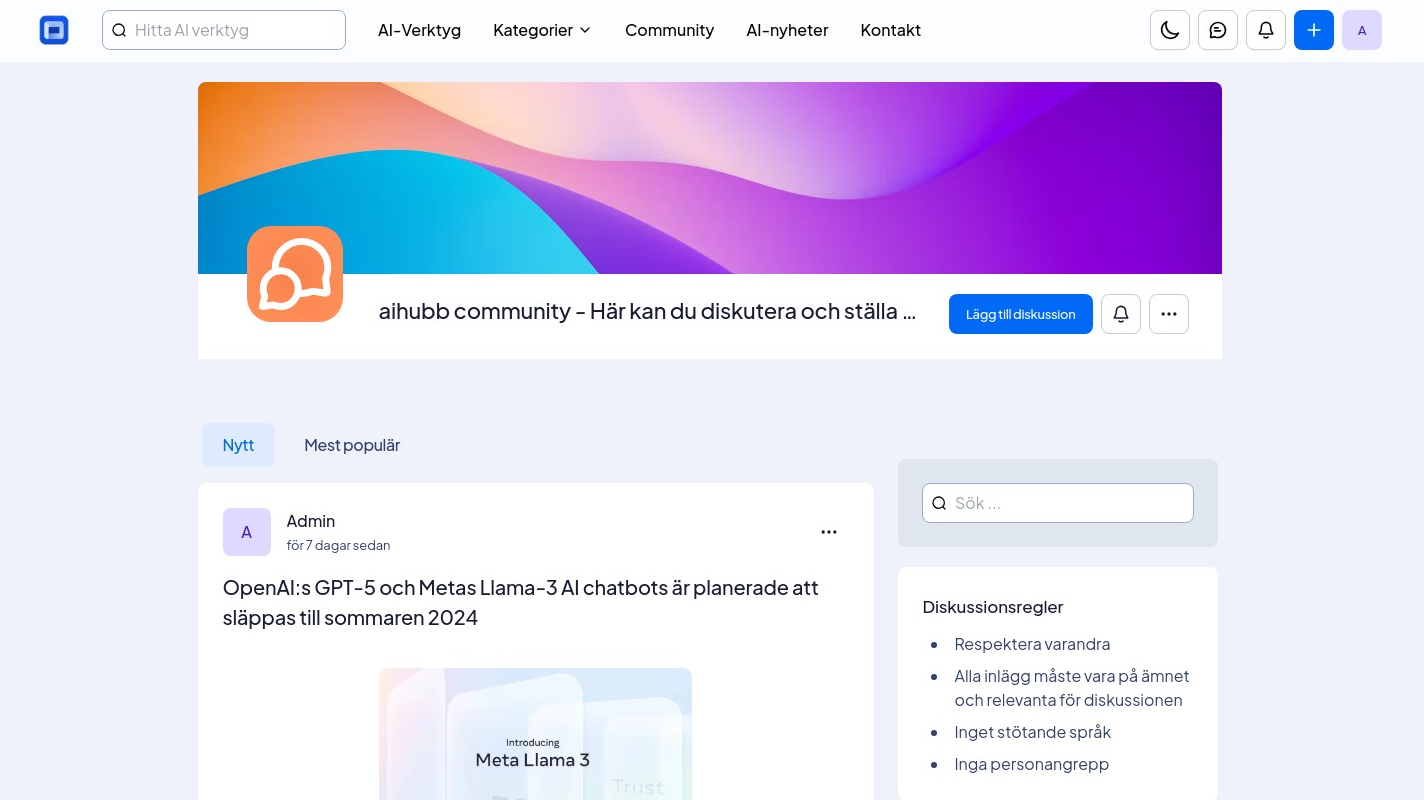Screen dimensions: 1424x800
Task: Select the Nytt tab
Action: point(238,445)
